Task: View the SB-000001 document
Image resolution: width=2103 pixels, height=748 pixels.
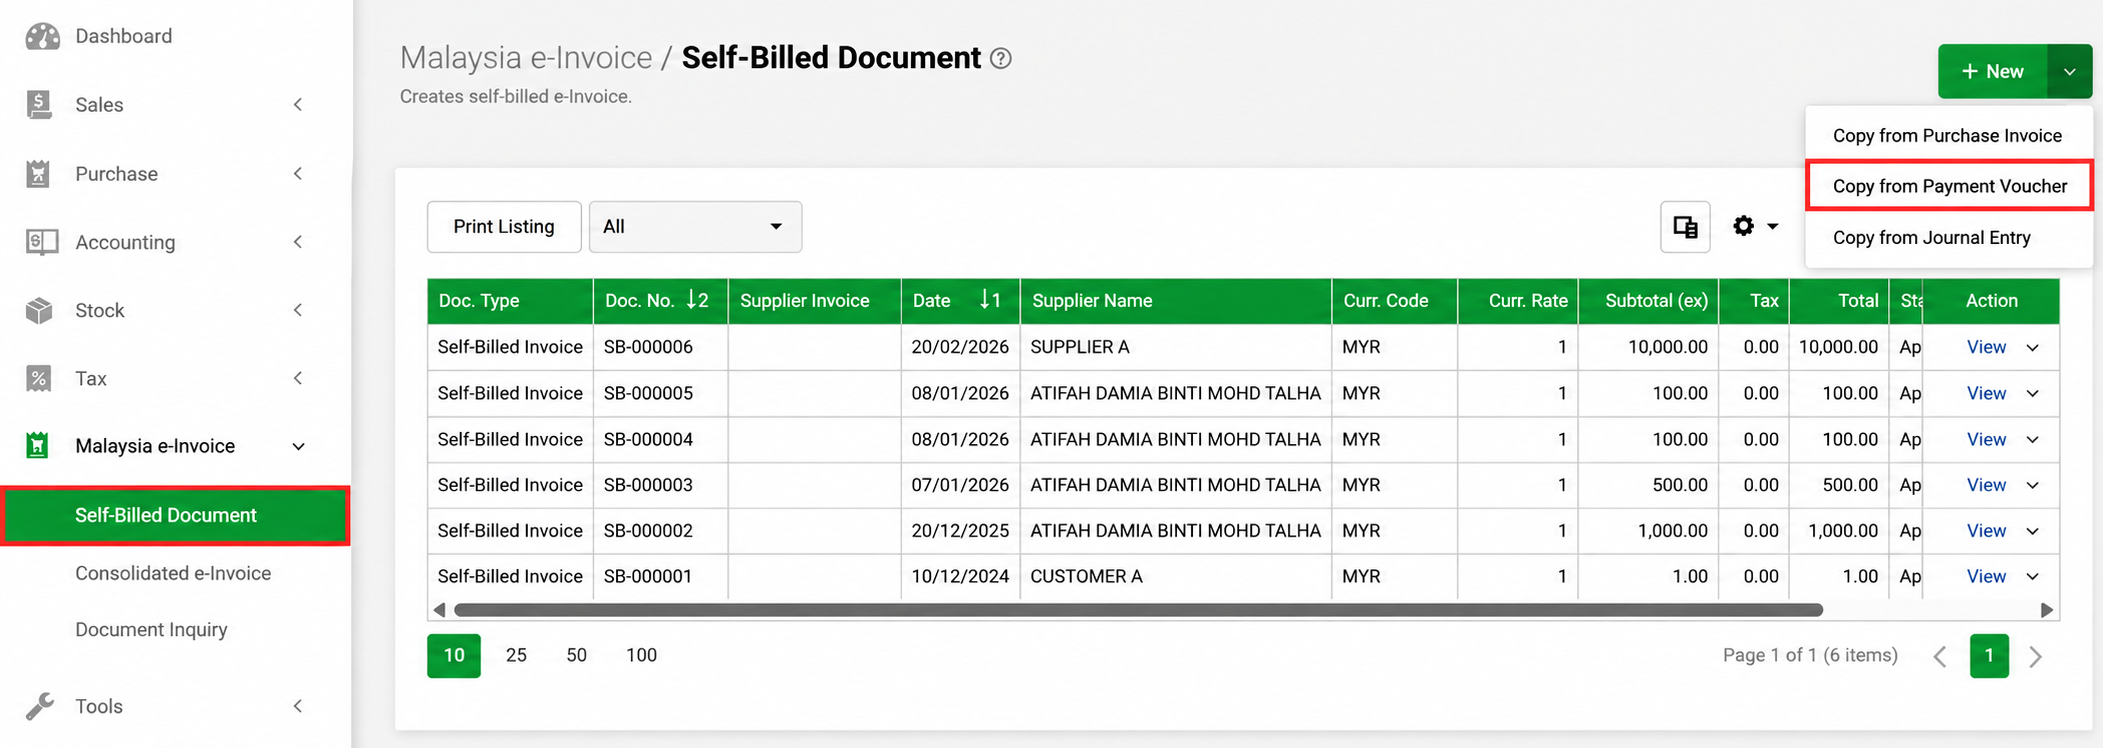Action: tap(1986, 576)
